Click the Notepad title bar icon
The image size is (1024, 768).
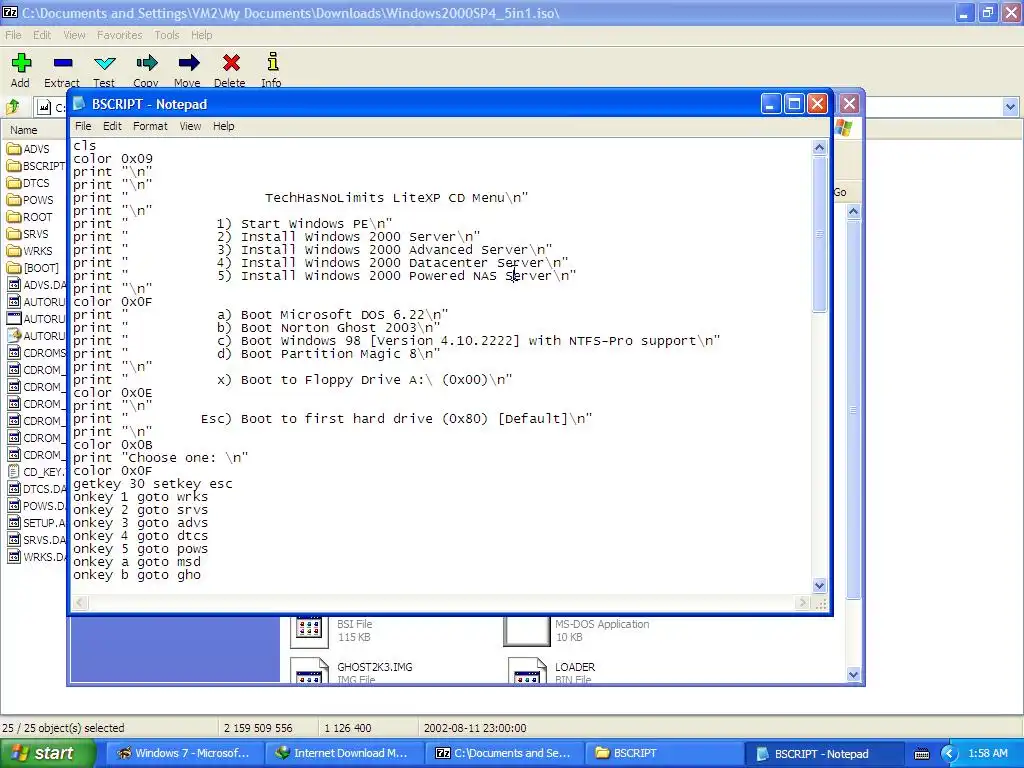click(x=79, y=104)
